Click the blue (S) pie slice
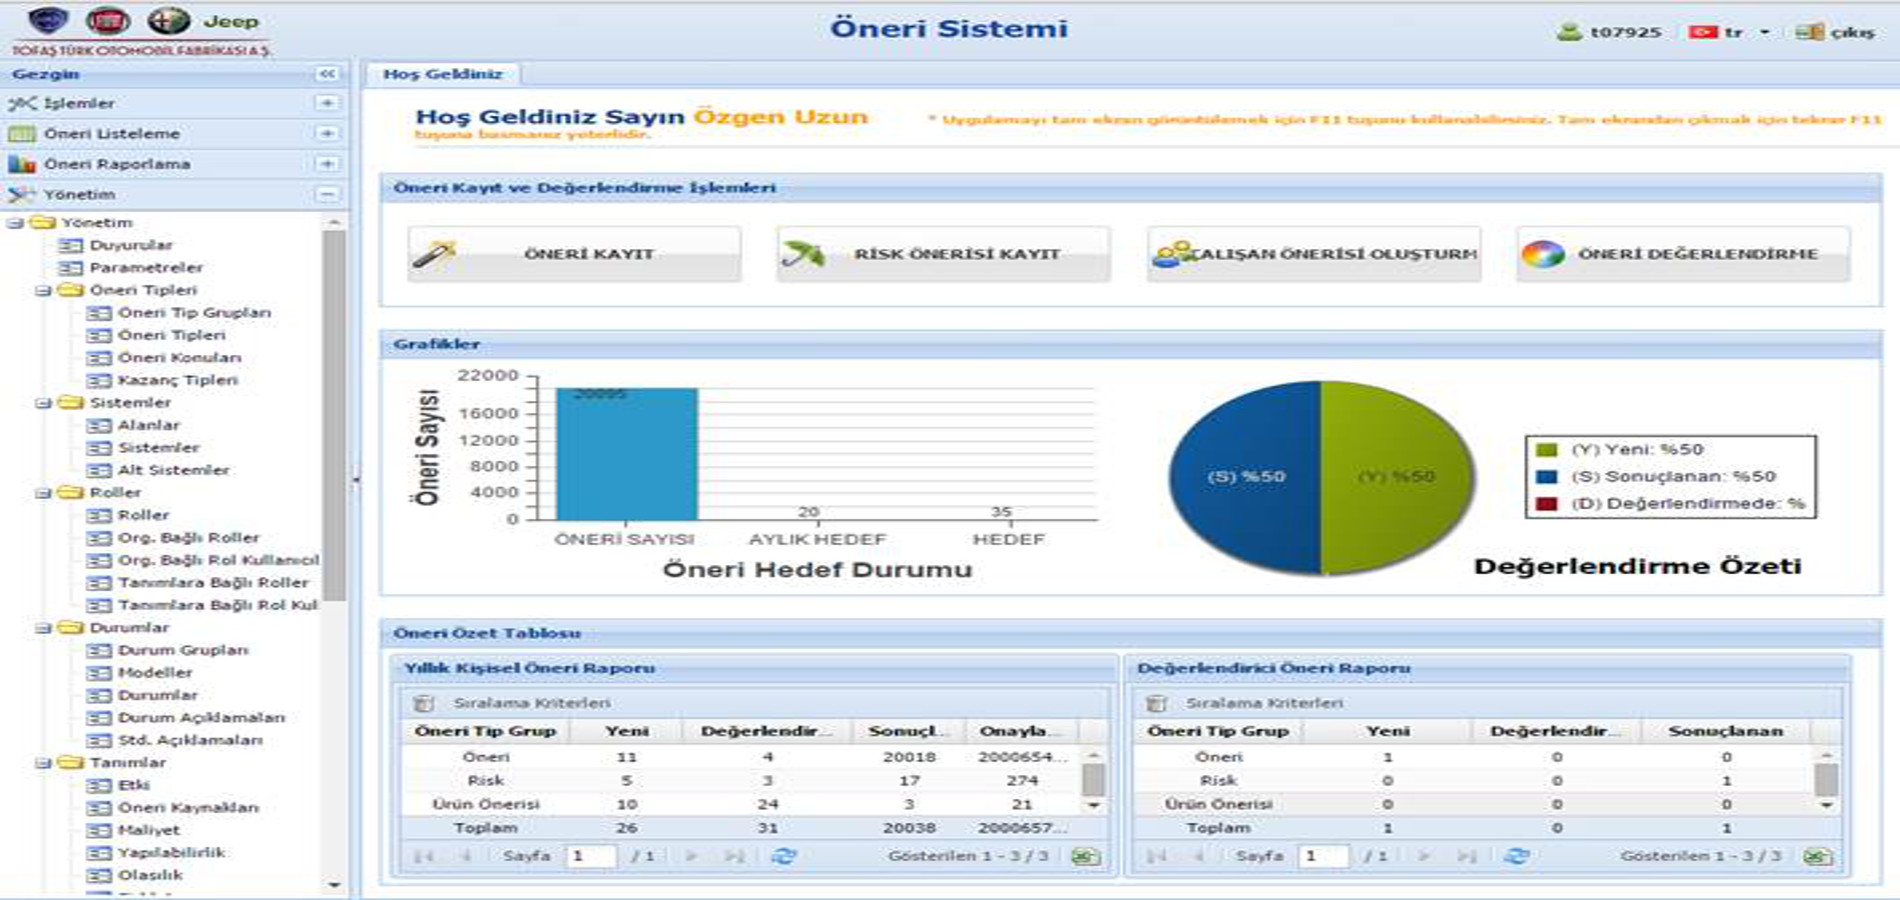This screenshot has width=1900, height=900. click(x=1243, y=477)
